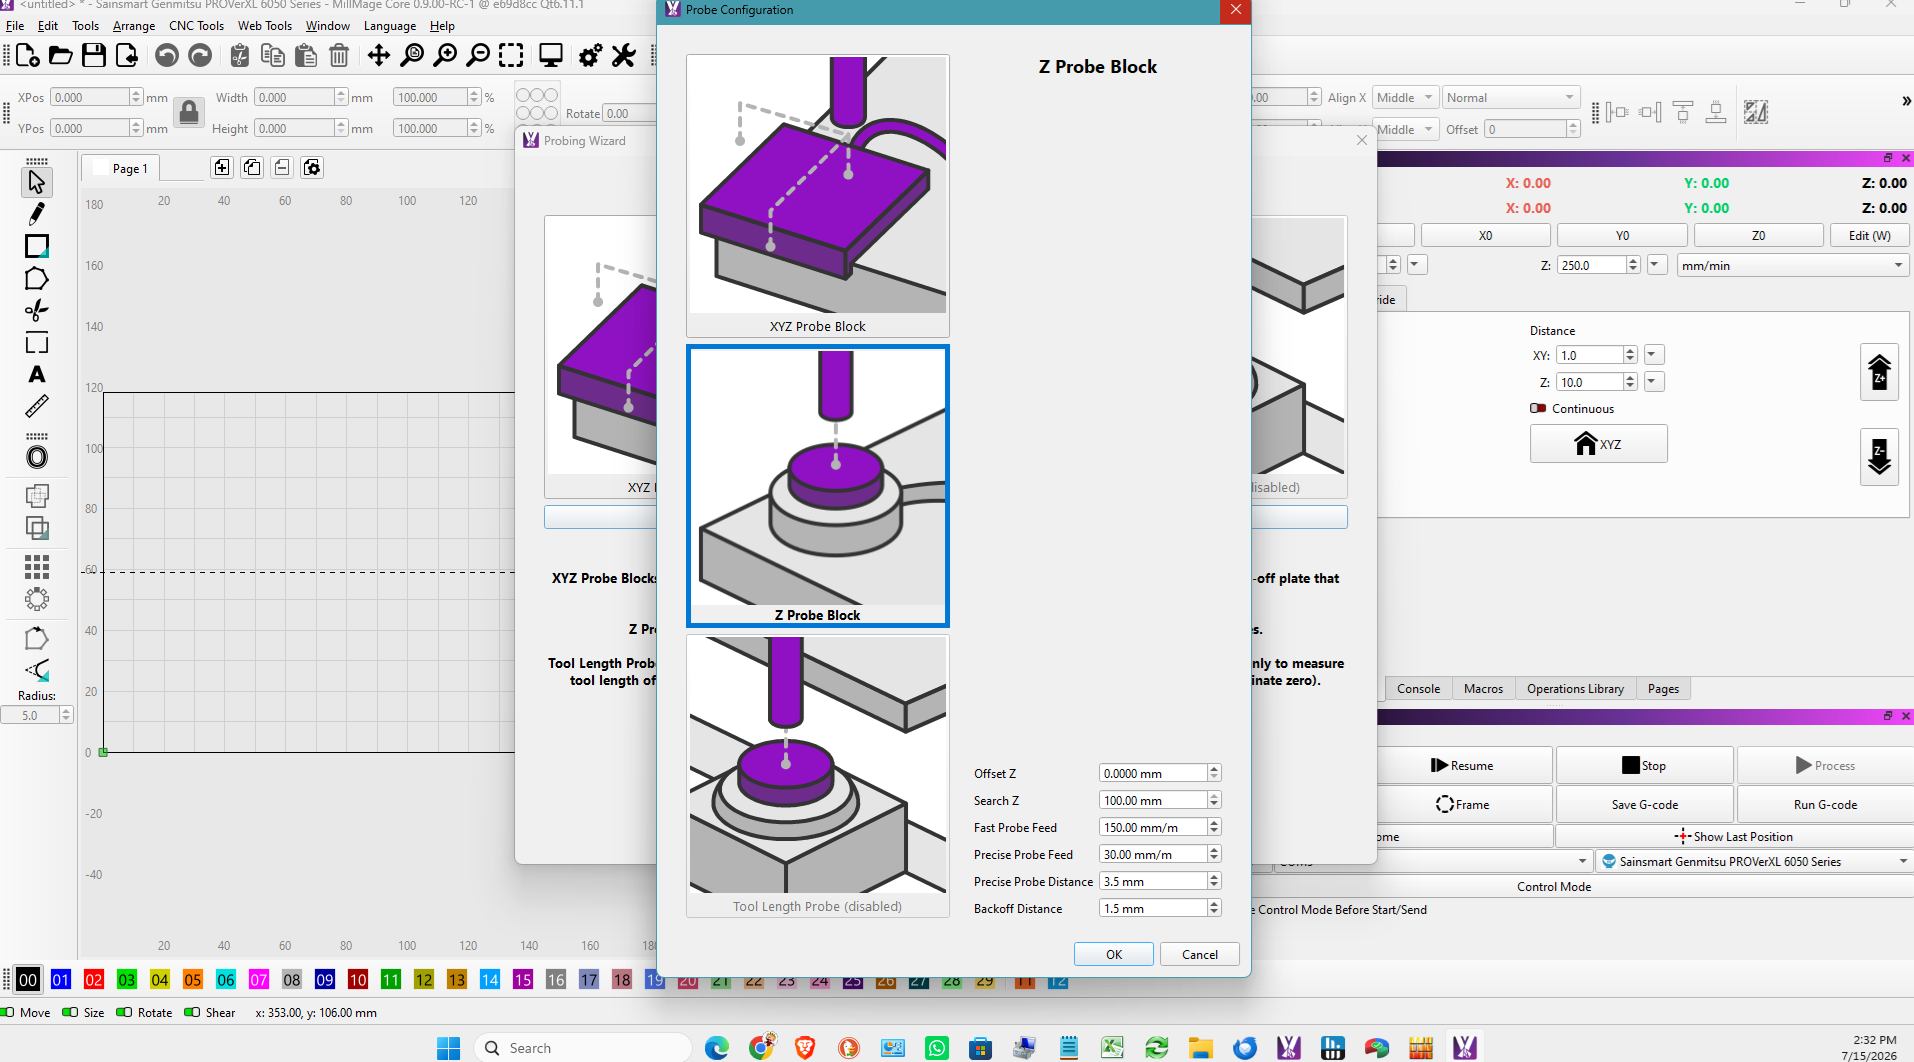Open the CNC Tools menu
The height and width of the screenshot is (1062, 1914).
point(196,26)
